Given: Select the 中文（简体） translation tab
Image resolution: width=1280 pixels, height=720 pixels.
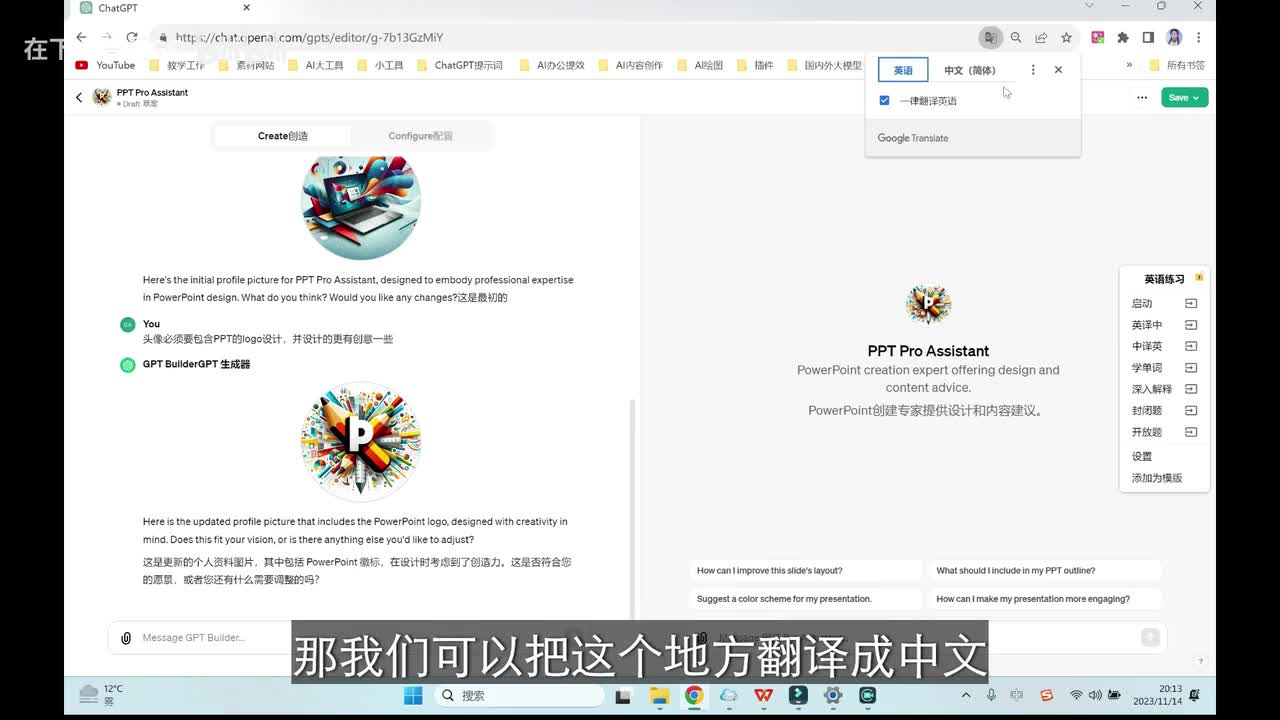Looking at the screenshot, I should click(x=970, y=70).
